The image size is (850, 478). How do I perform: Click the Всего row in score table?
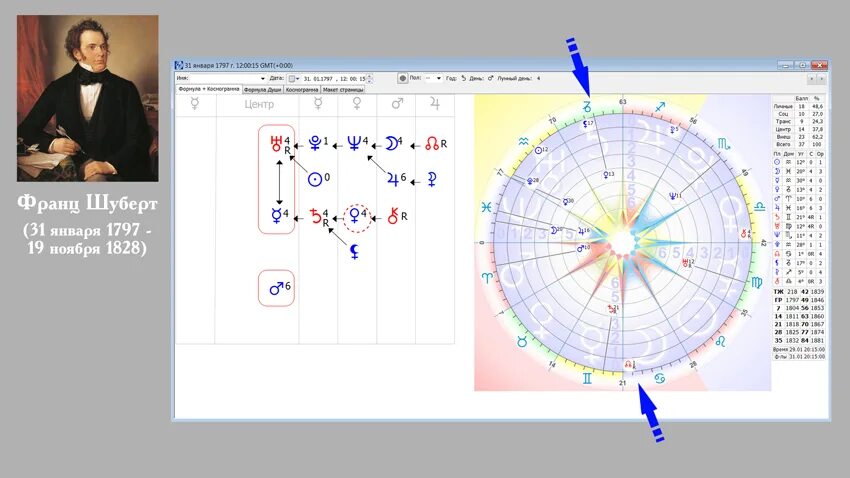click(x=799, y=145)
